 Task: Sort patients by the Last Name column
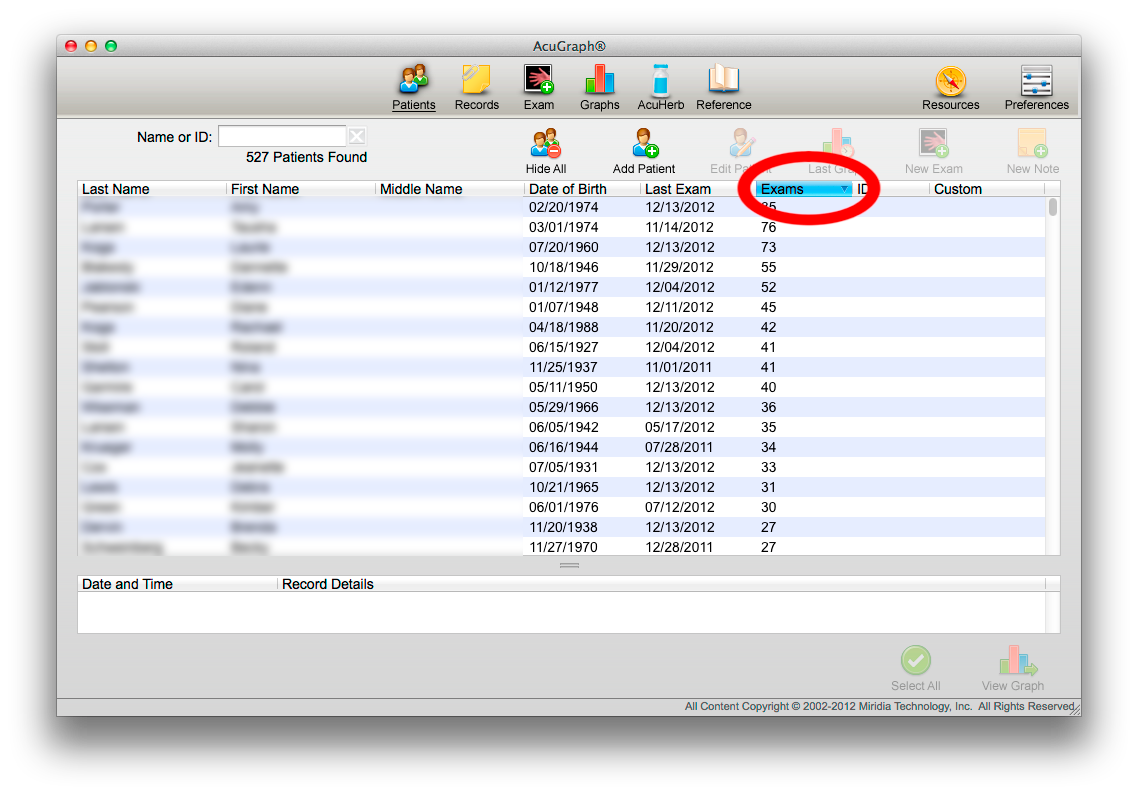tap(152, 189)
